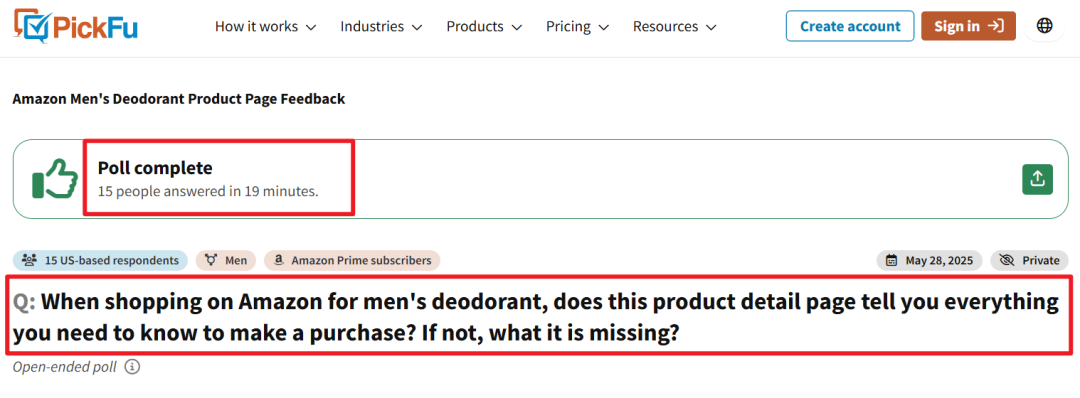Click the gender icon in Men tag
The width and height of the screenshot is (1080, 398).
pyautogui.click(x=211, y=260)
